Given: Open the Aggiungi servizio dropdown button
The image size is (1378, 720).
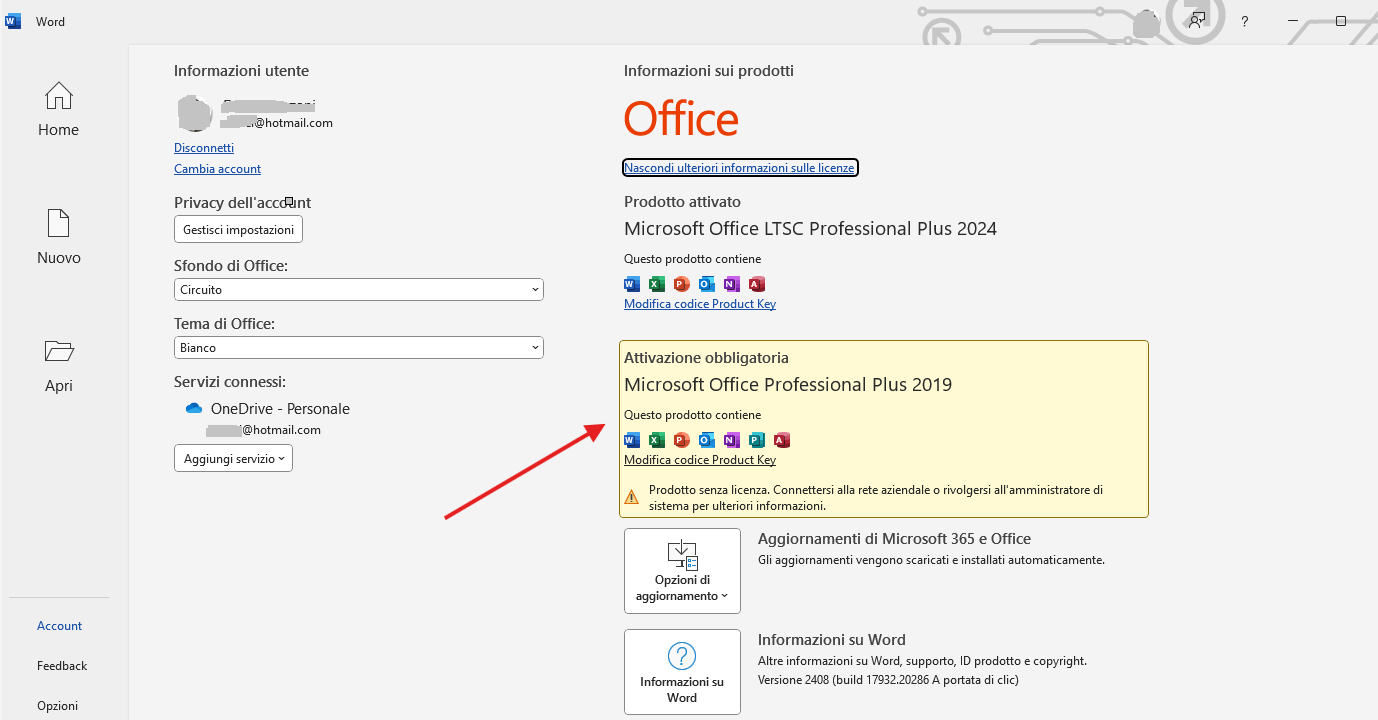Looking at the screenshot, I should (x=233, y=458).
